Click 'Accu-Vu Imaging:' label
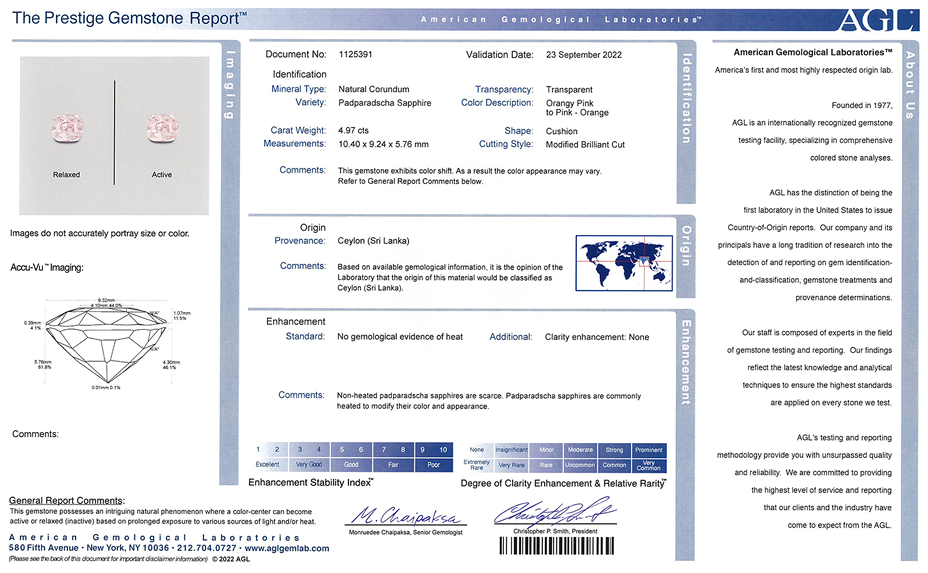The width and height of the screenshot is (928, 573). coord(47,268)
